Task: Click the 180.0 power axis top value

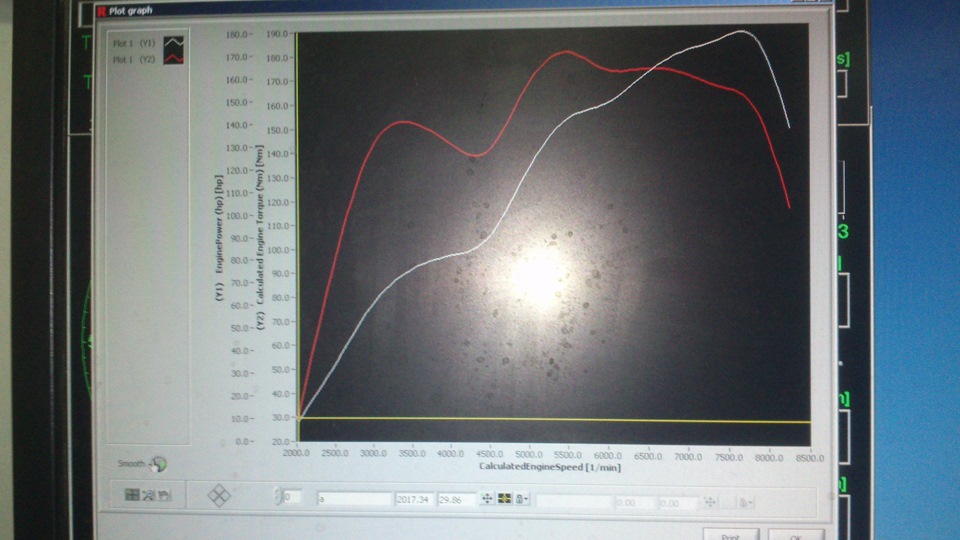Action: [236, 34]
